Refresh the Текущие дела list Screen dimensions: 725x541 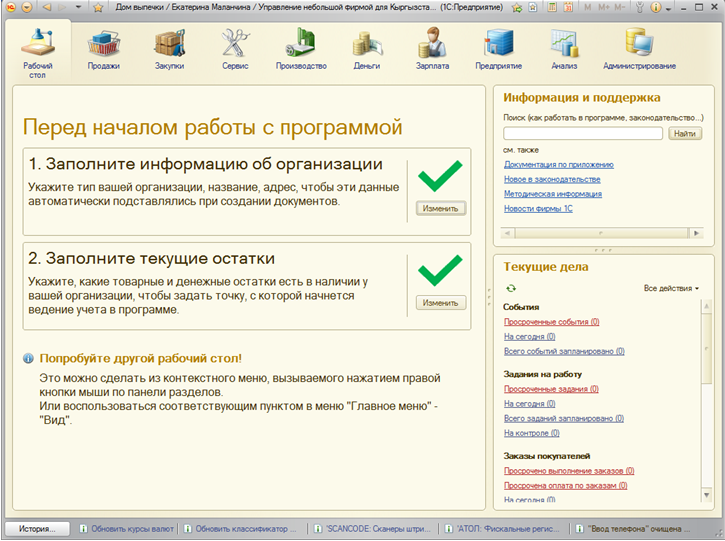[x=511, y=288]
